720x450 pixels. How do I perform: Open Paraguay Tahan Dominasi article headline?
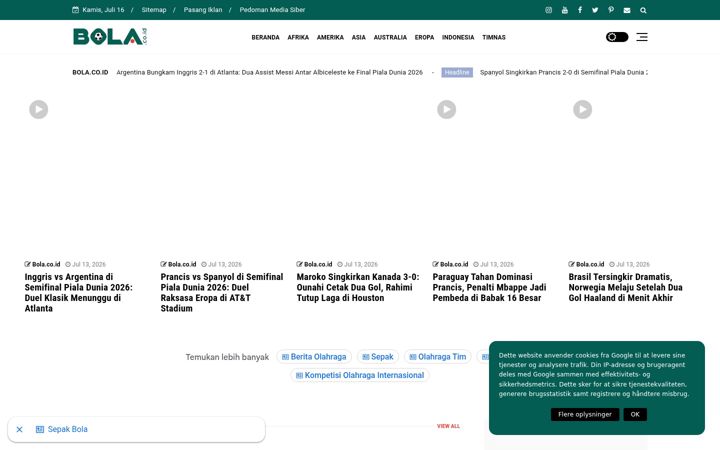coord(489,287)
